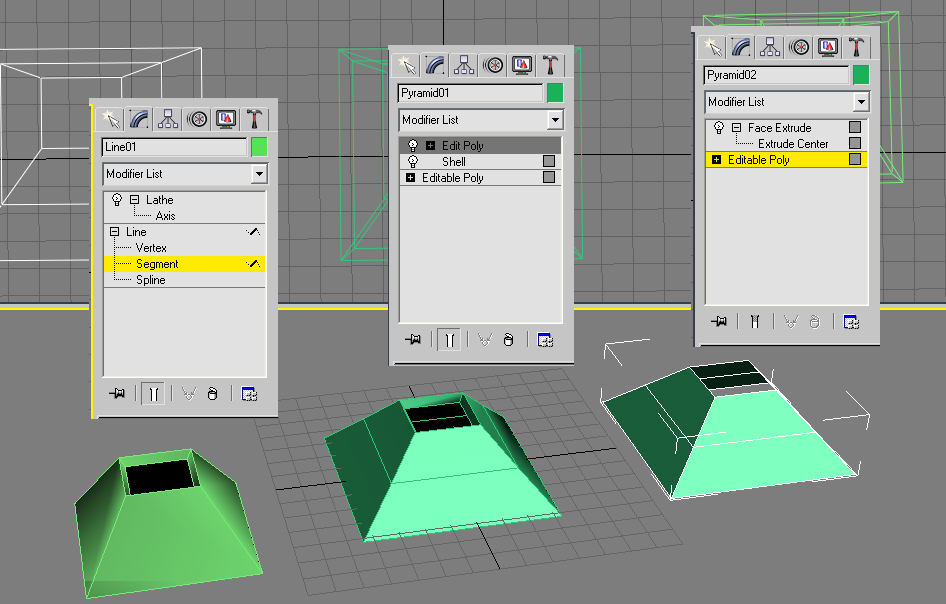Click Pin Stack icon in Line01 panel
The width and height of the screenshot is (946, 604).
(117, 393)
